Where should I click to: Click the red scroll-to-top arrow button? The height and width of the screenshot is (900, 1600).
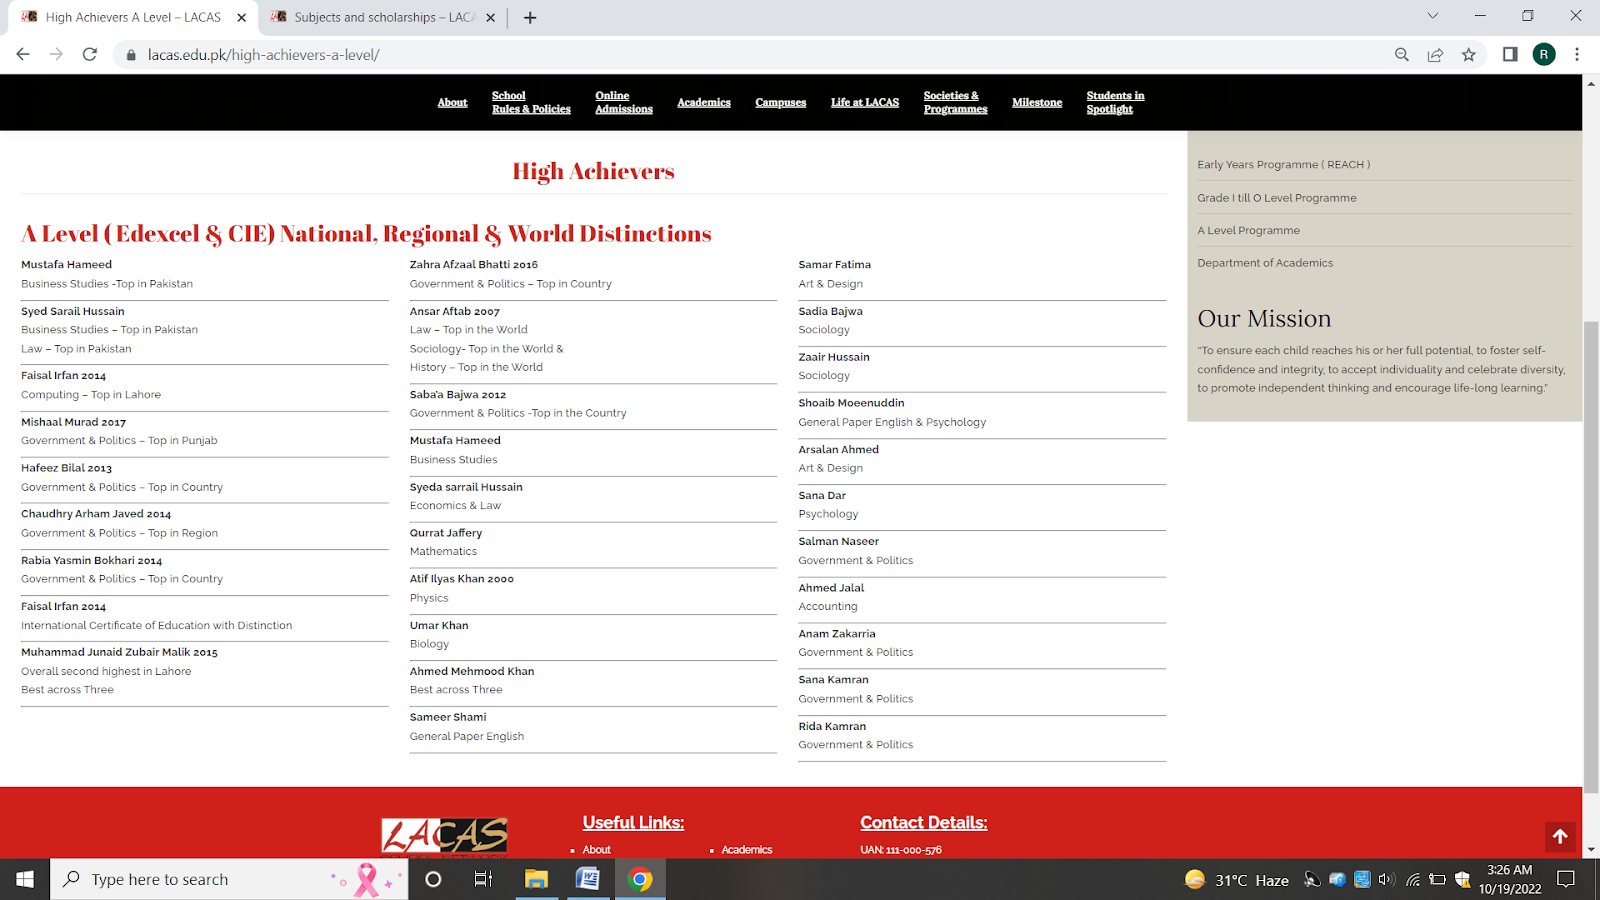[x=1560, y=837]
